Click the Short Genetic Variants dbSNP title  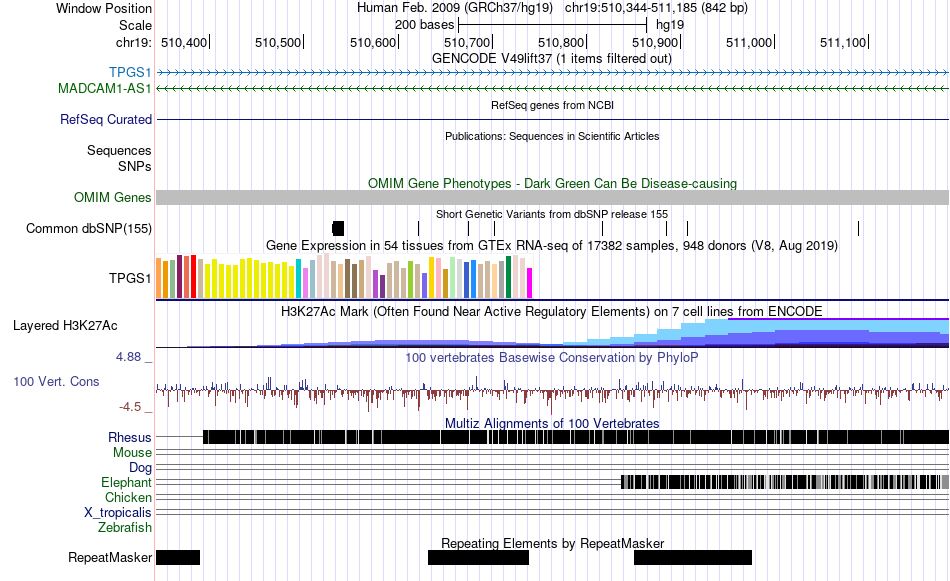[x=552, y=214]
